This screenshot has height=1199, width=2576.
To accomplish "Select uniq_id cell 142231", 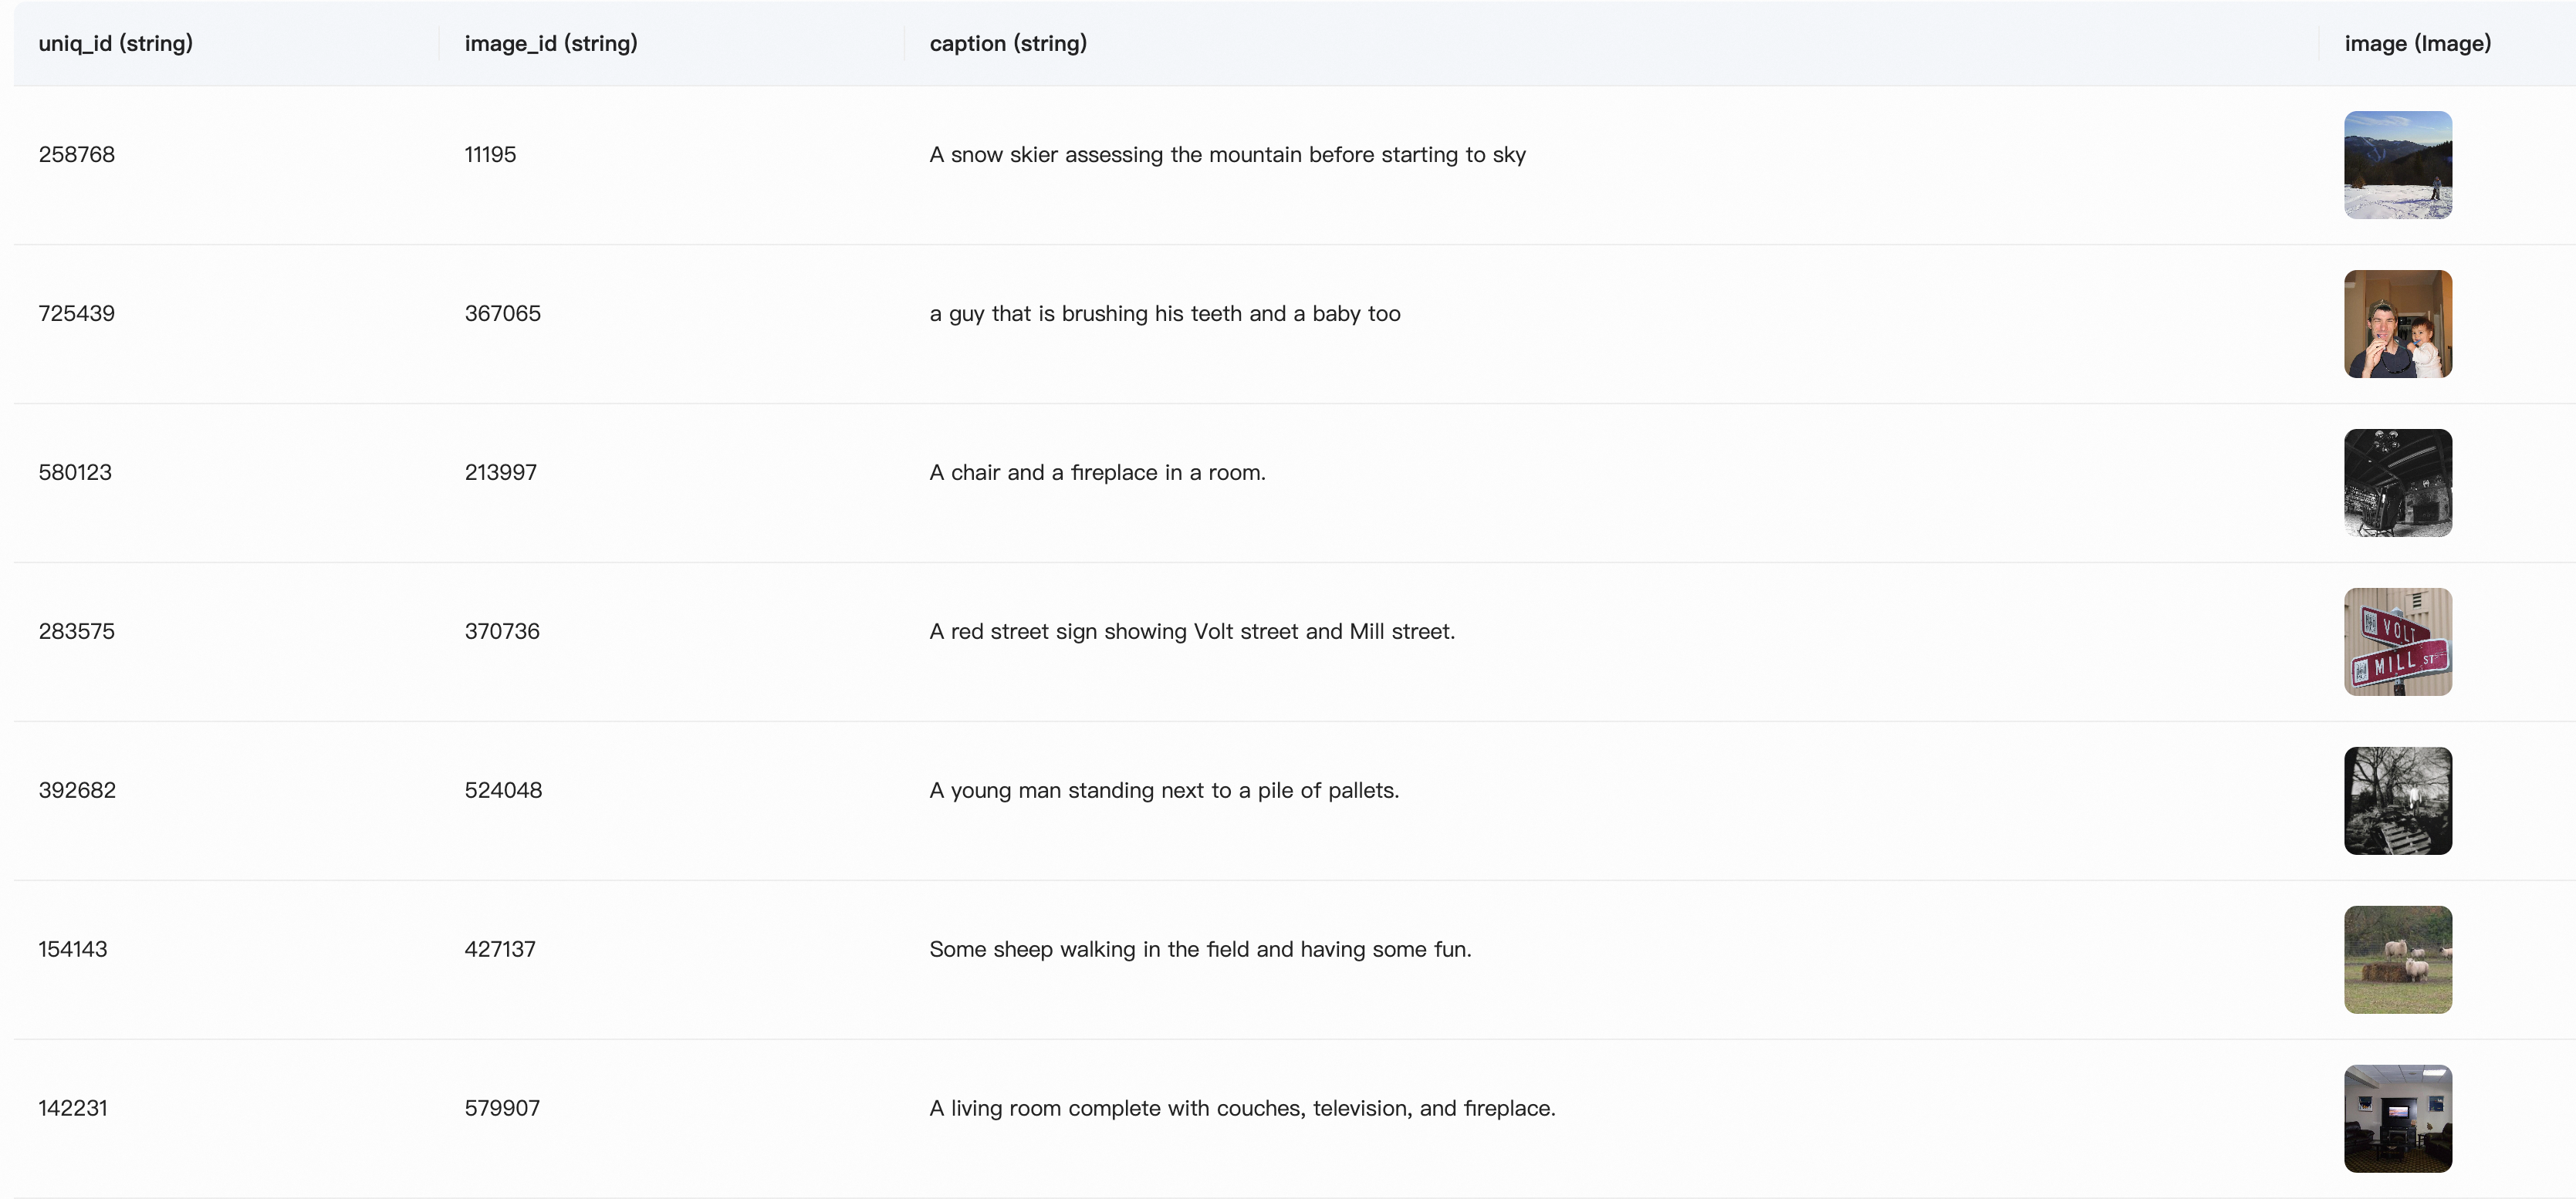I will 73,1109.
